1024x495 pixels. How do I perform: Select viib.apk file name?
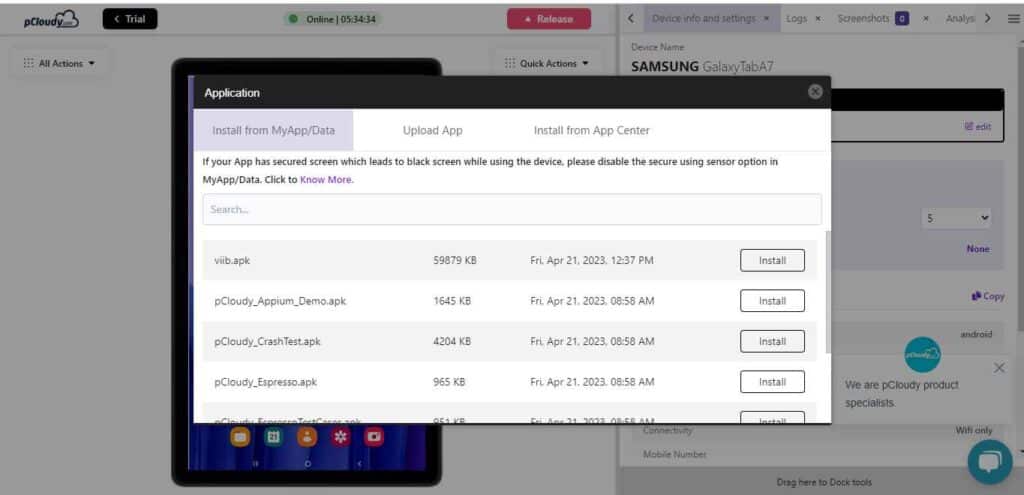point(232,261)
